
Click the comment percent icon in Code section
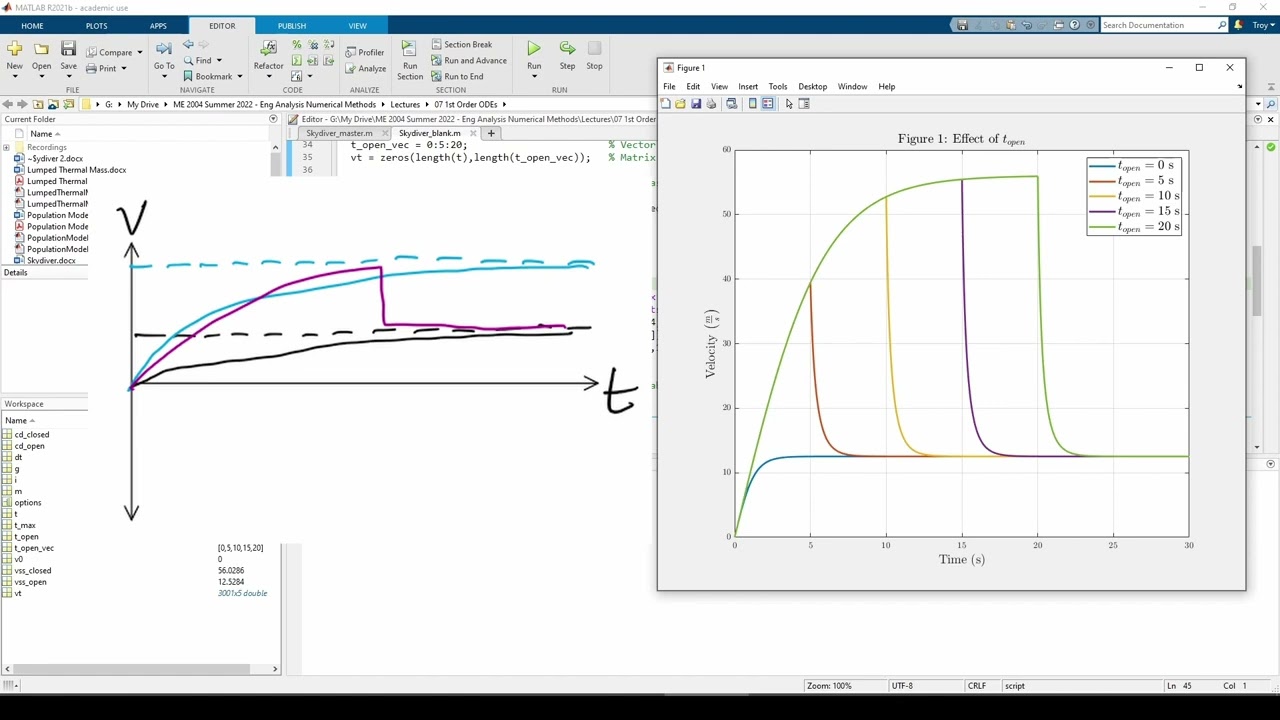(x=296, y=45)
